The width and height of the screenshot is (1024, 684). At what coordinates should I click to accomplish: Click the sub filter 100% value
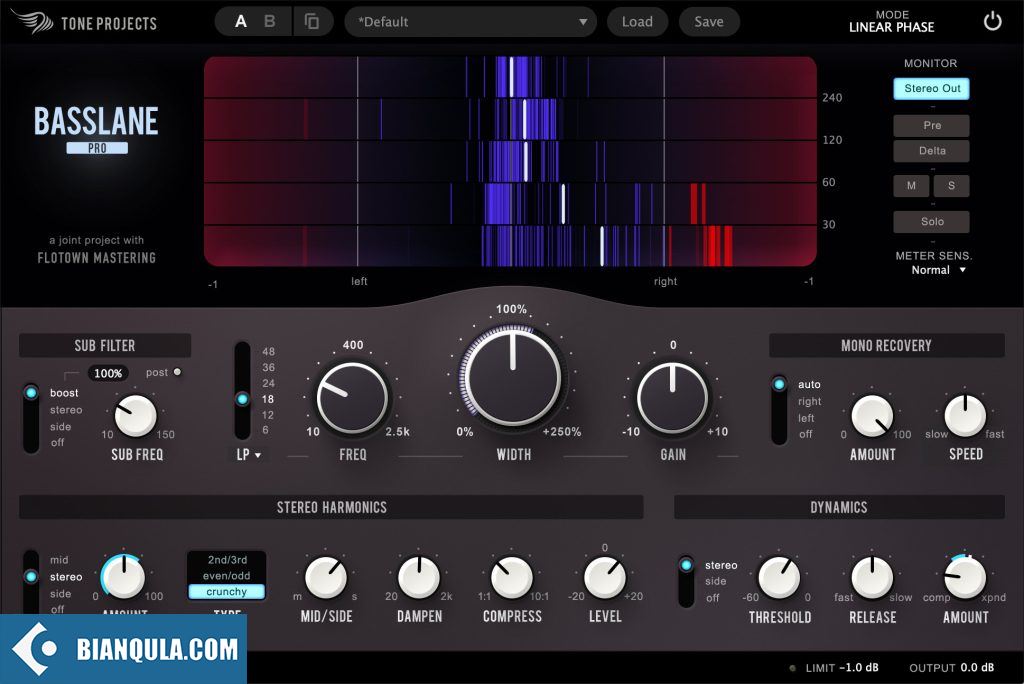(x=108, y=373)
